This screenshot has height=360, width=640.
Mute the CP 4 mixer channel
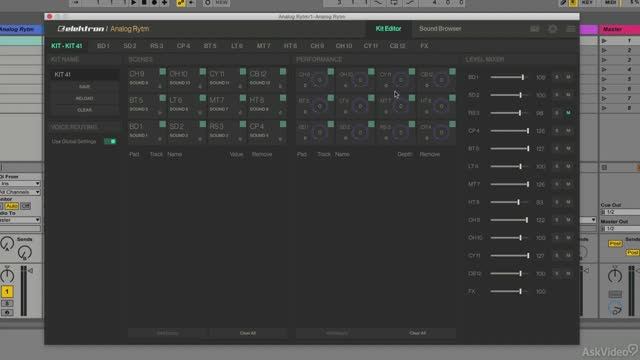[x=568, y=131]
